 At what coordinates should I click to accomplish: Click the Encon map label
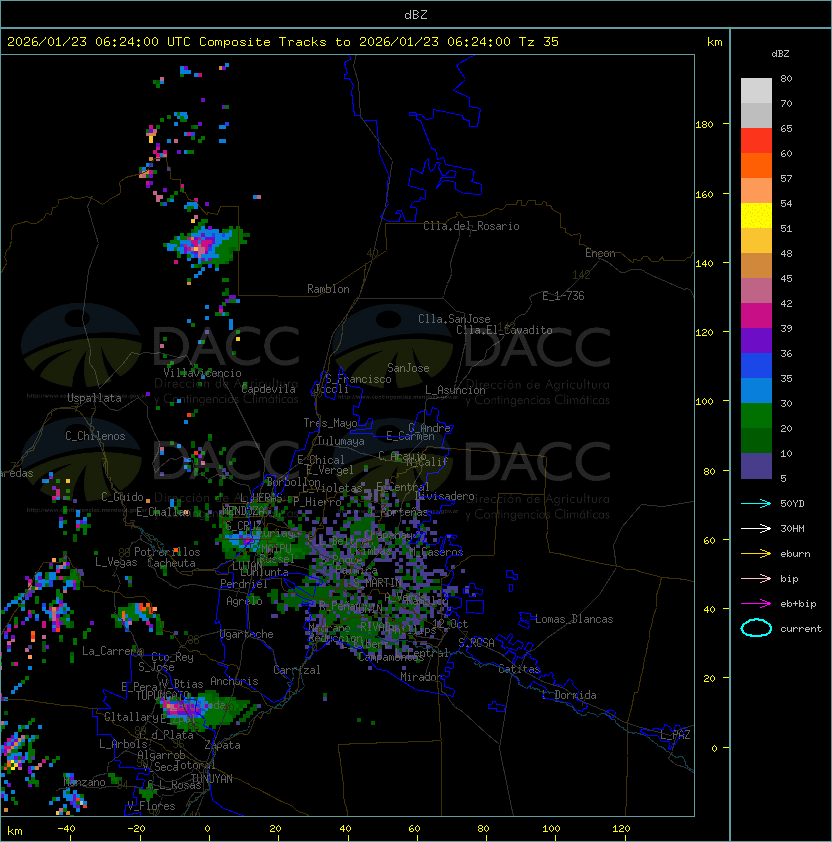tap(600, 253)
